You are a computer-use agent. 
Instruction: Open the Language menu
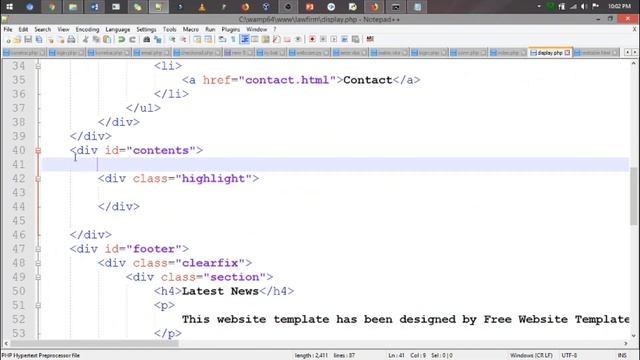pyautogui.click(x=118, y=29)
